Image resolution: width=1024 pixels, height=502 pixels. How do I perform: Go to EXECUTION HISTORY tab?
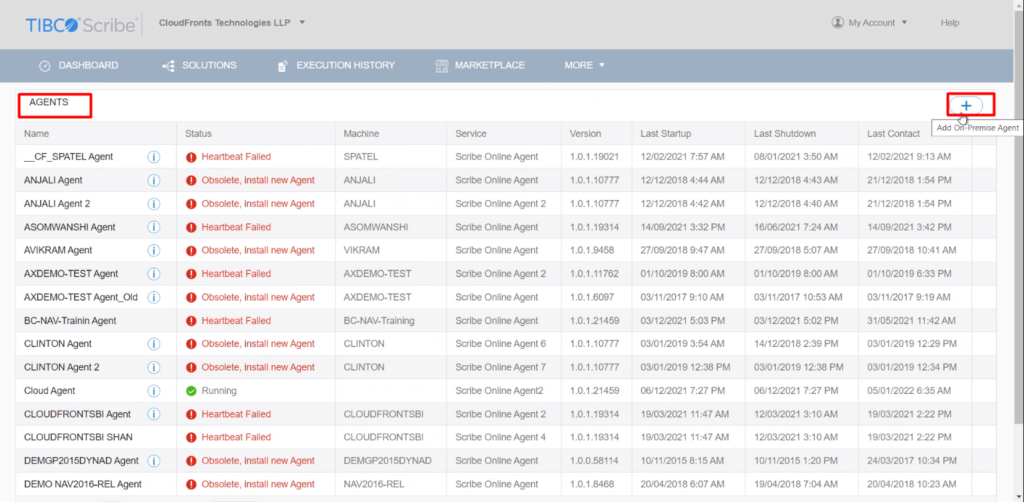[345, 65]
